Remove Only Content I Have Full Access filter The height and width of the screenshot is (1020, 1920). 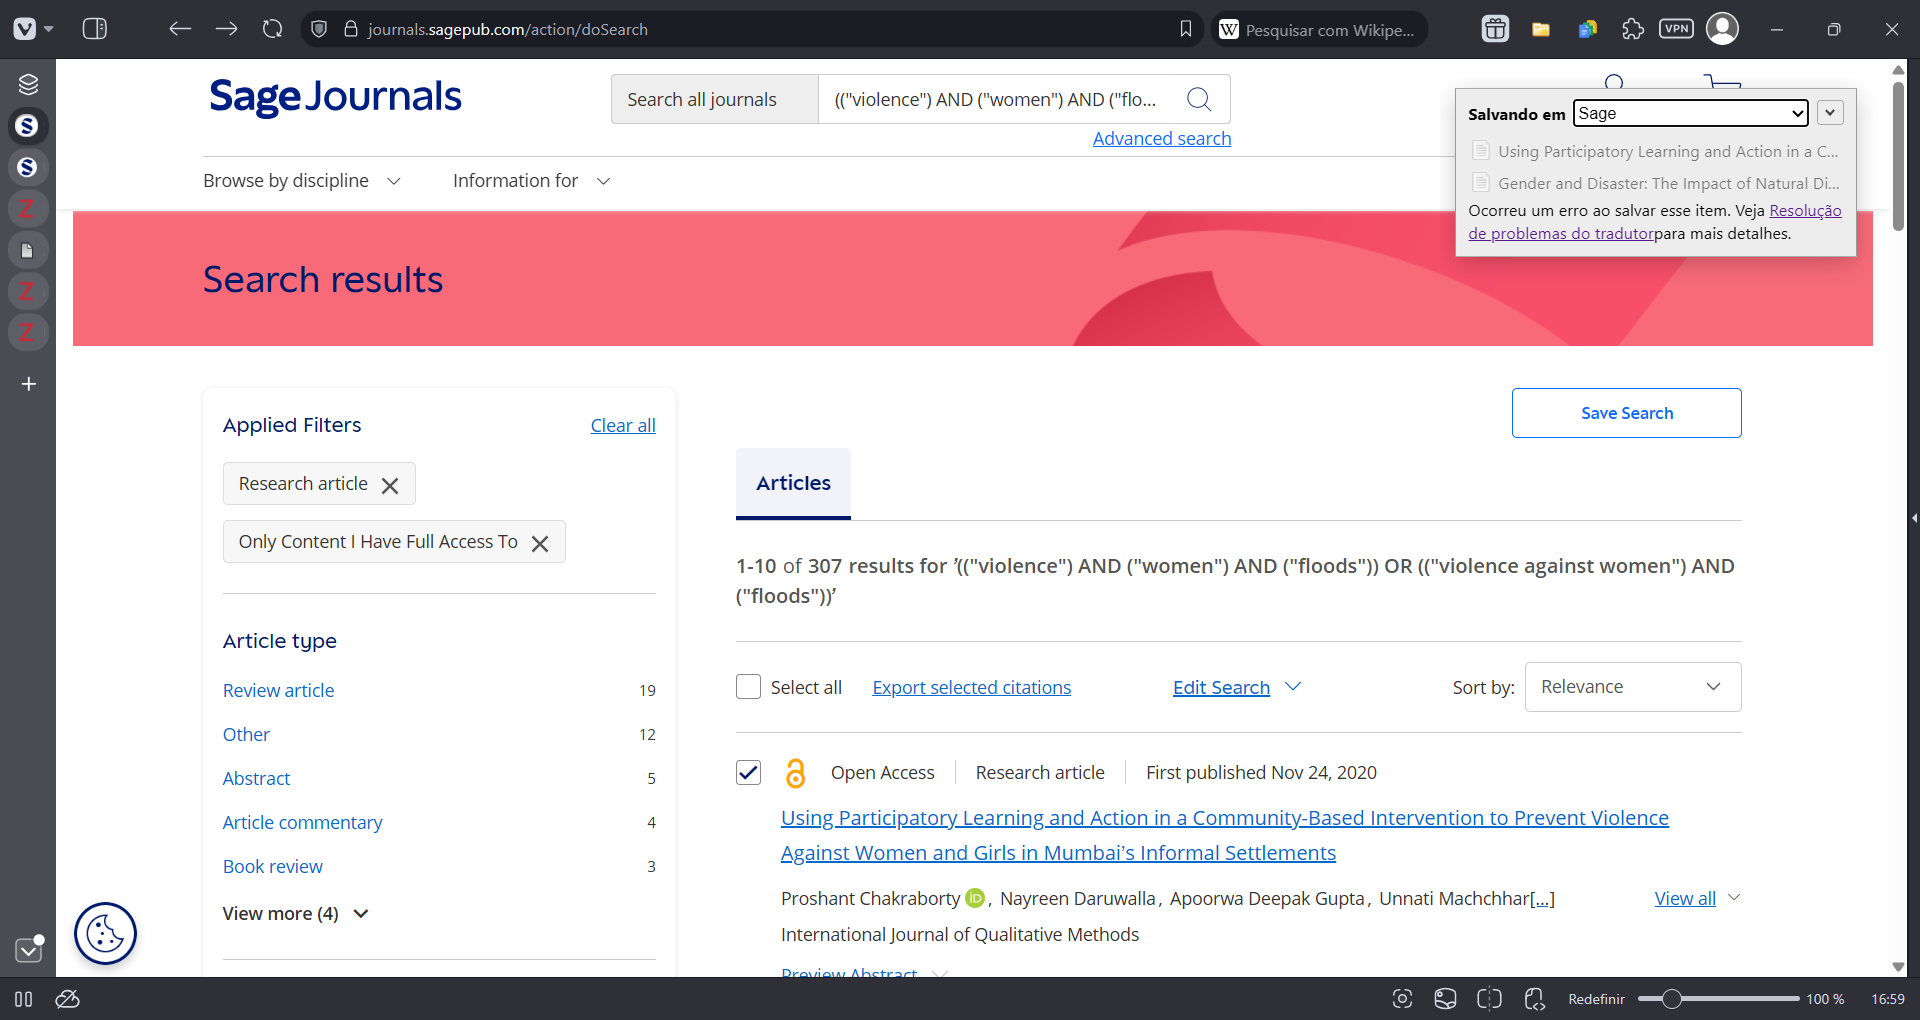pyautogui.click(x=540, y=543)
